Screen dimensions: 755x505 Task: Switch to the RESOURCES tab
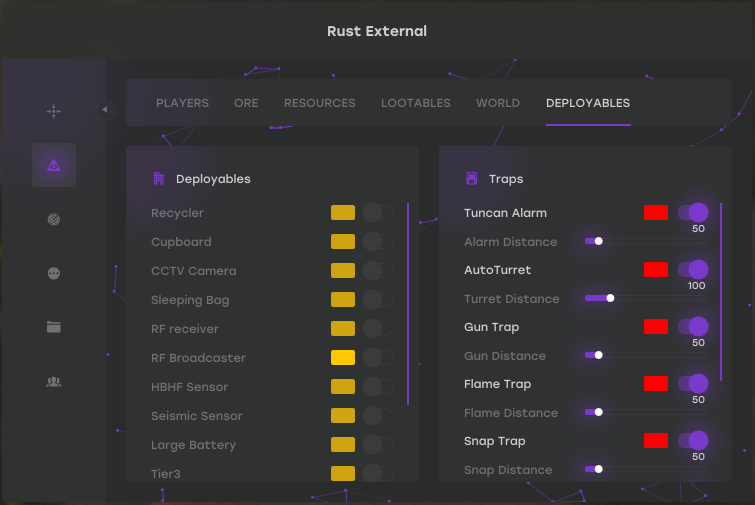[x=319, y=103]
